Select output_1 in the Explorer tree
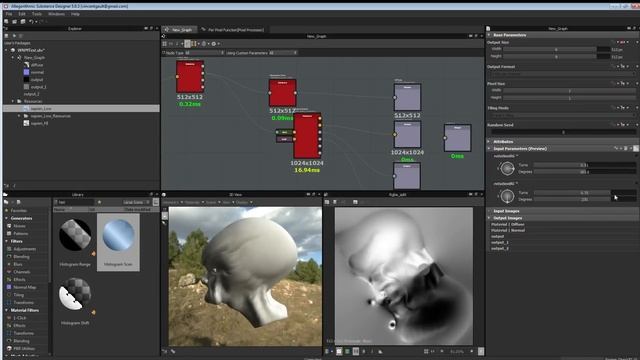This screenshot has height=360, width=640. 38,87
